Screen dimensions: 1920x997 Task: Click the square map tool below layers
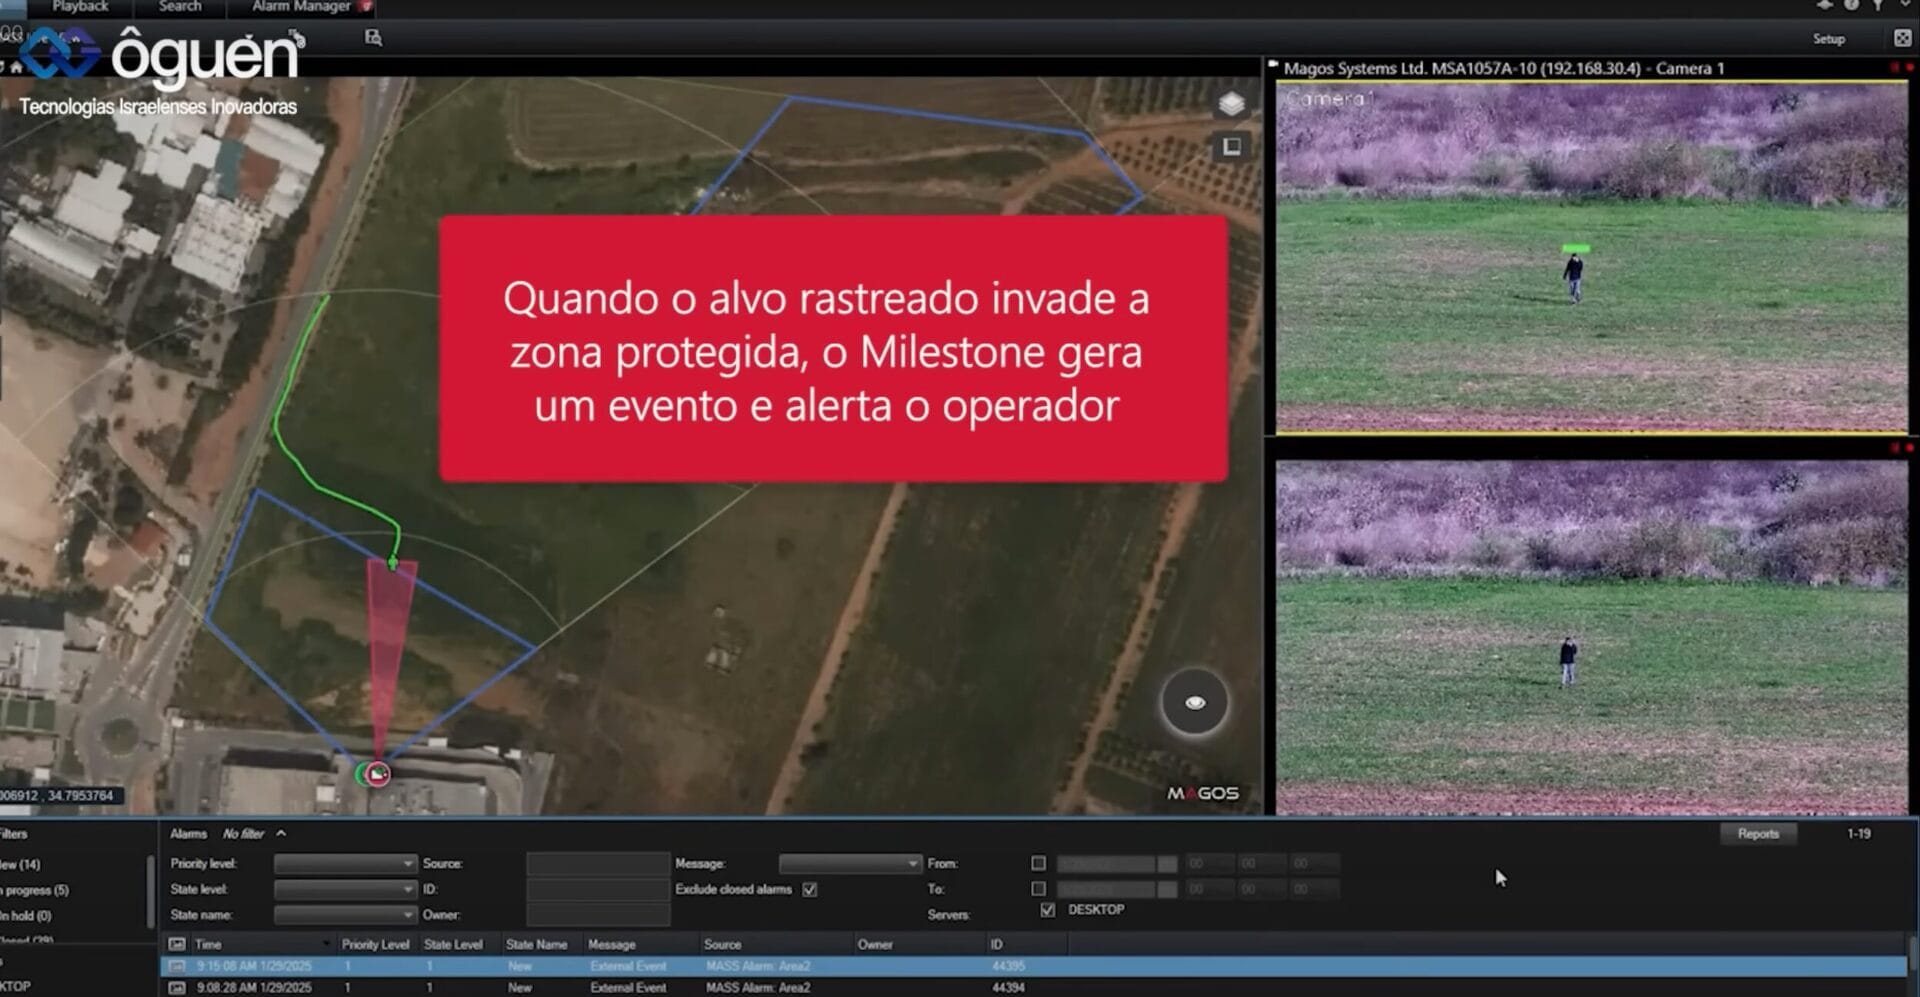point(1231,147)
